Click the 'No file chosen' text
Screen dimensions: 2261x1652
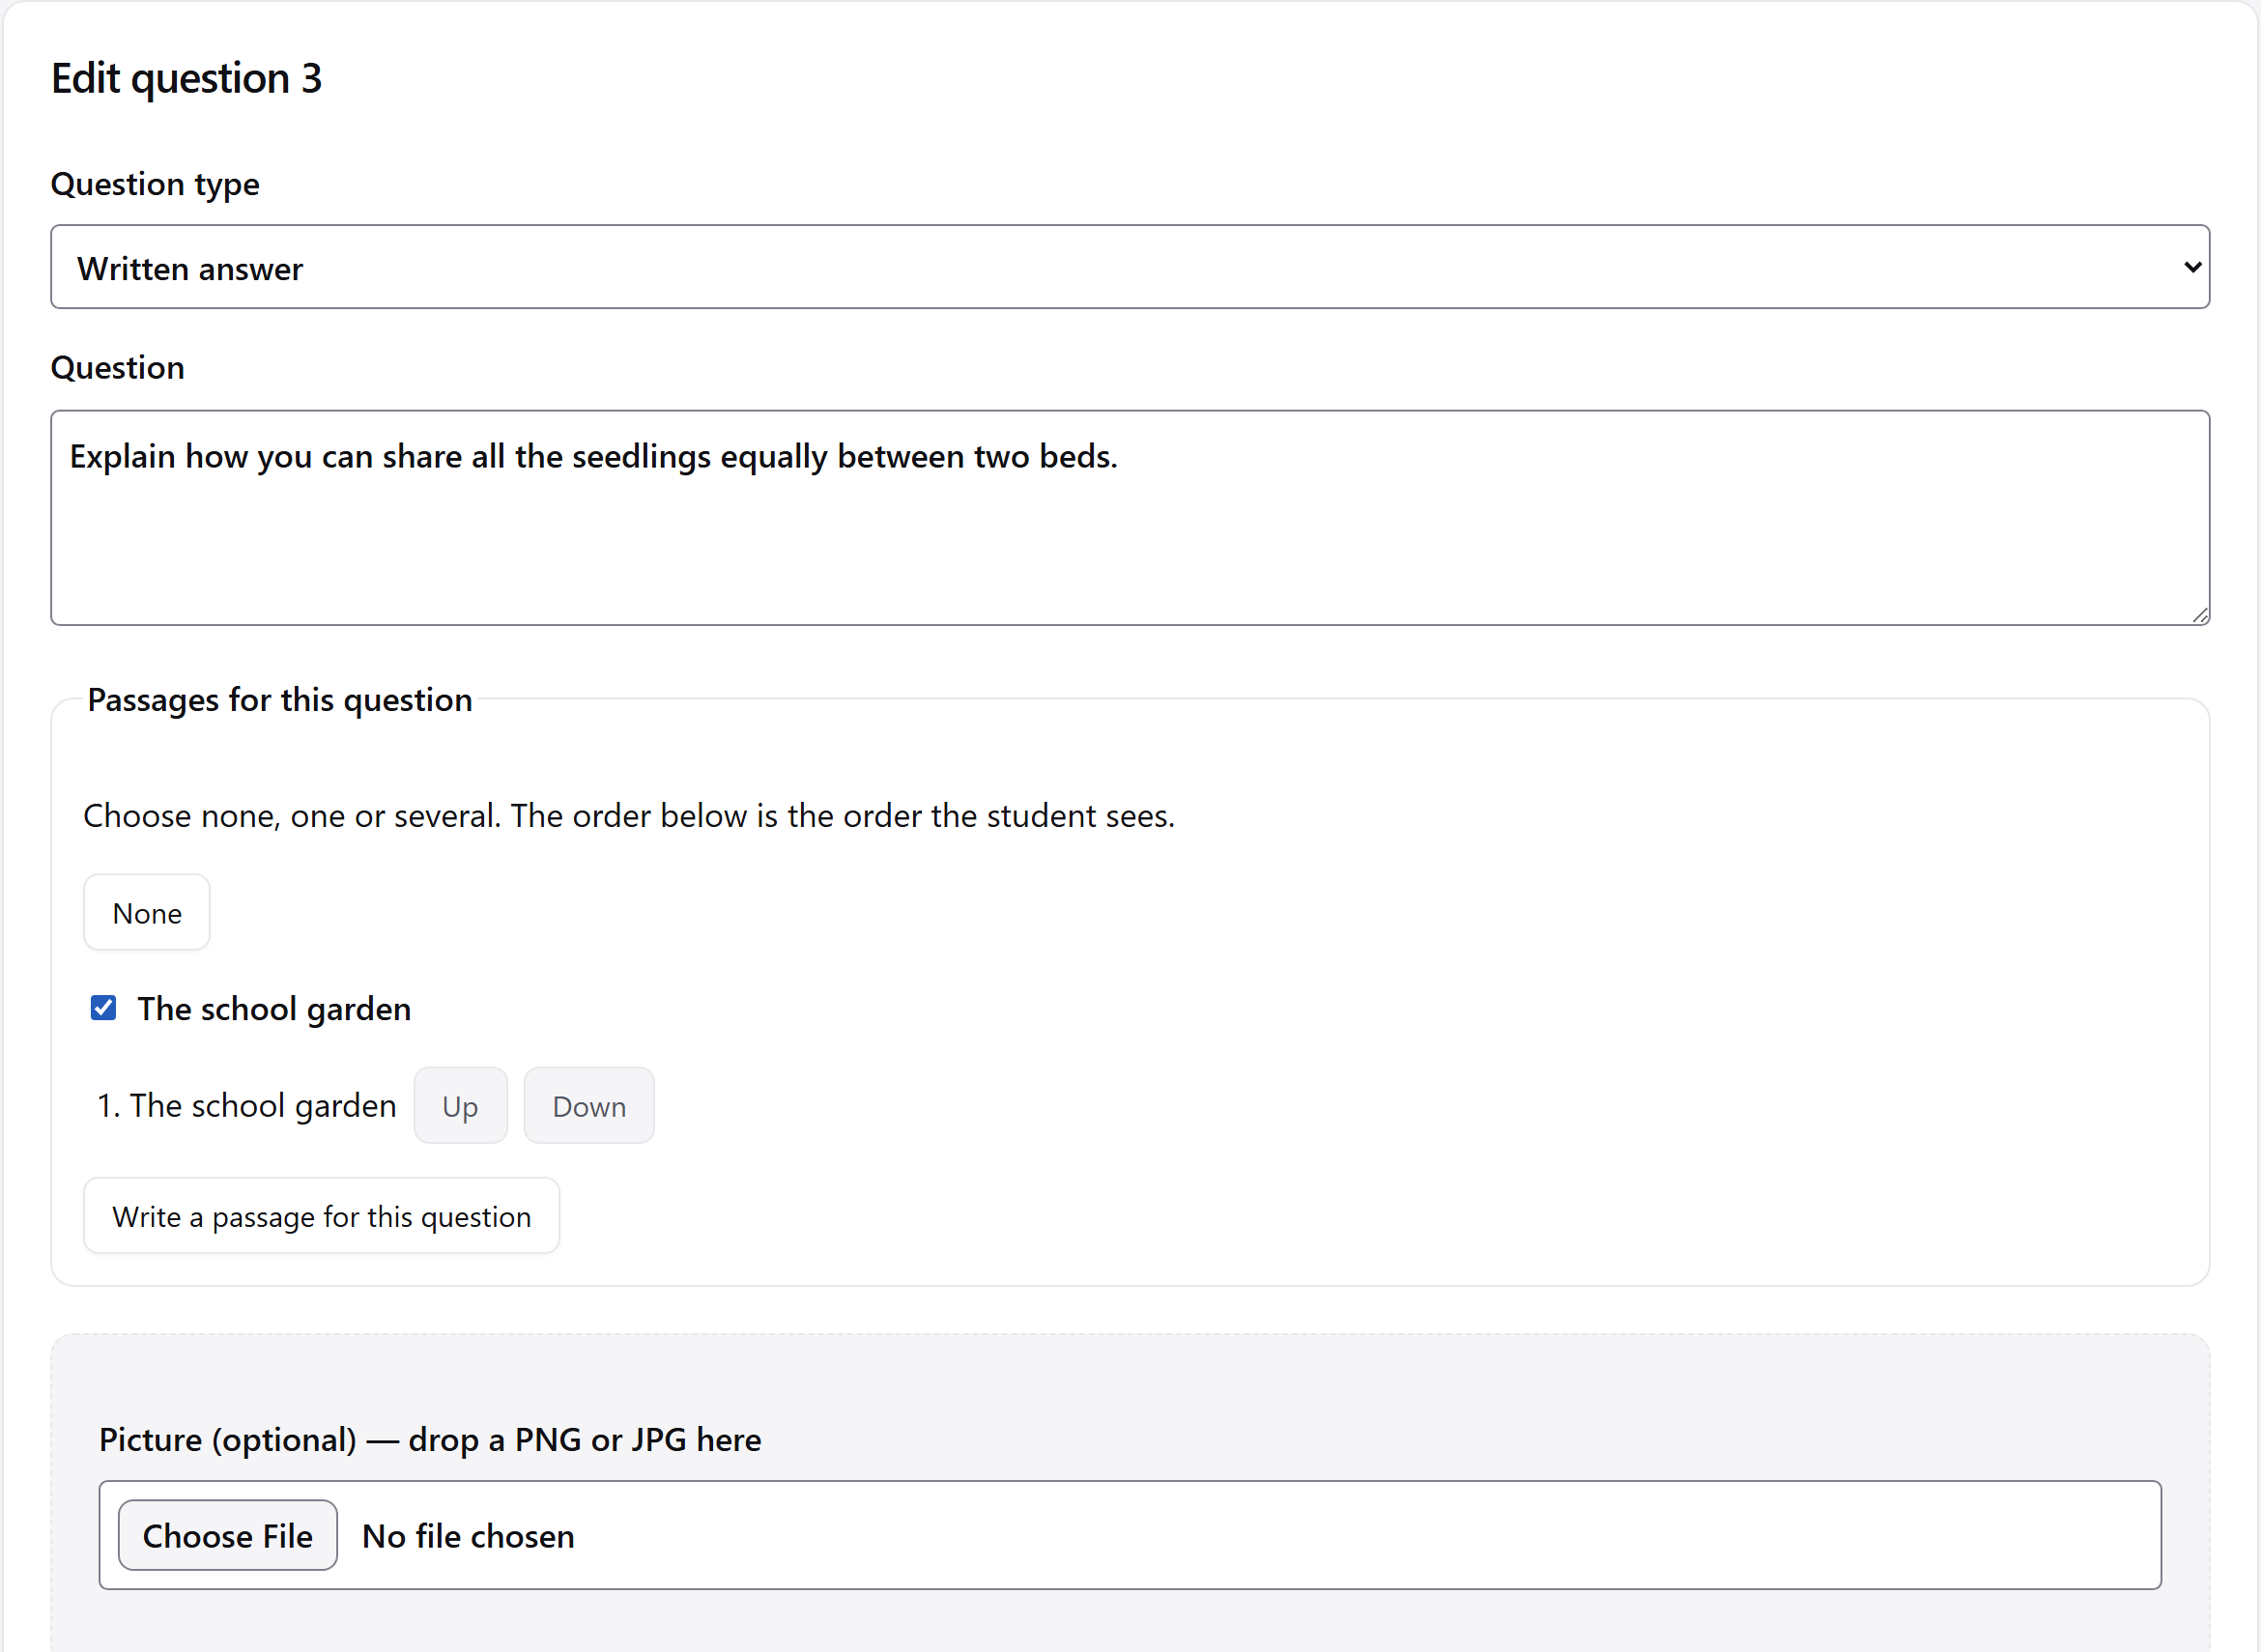pyautogui.click(x=468, y=1537)
